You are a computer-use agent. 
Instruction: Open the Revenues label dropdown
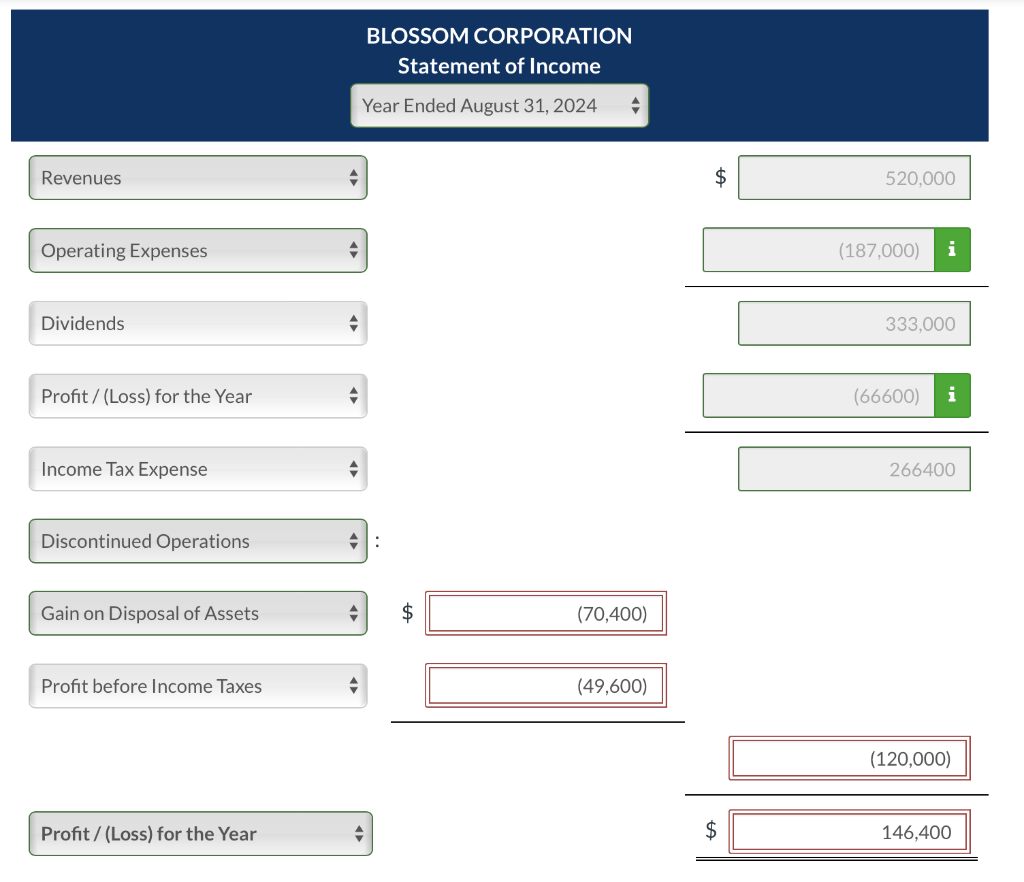click(197, 177)
